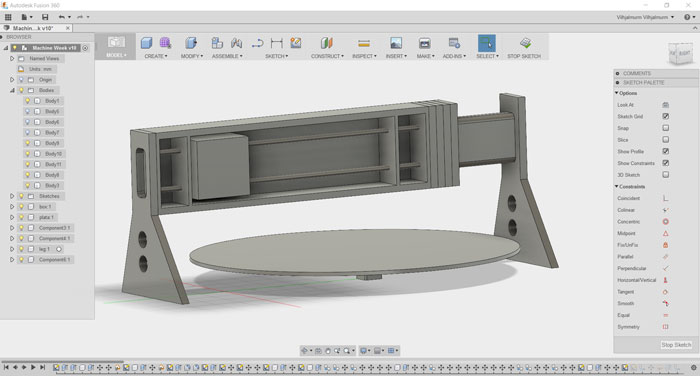Click the timeline play button
The image size is (700, 376).
point(33,368)
